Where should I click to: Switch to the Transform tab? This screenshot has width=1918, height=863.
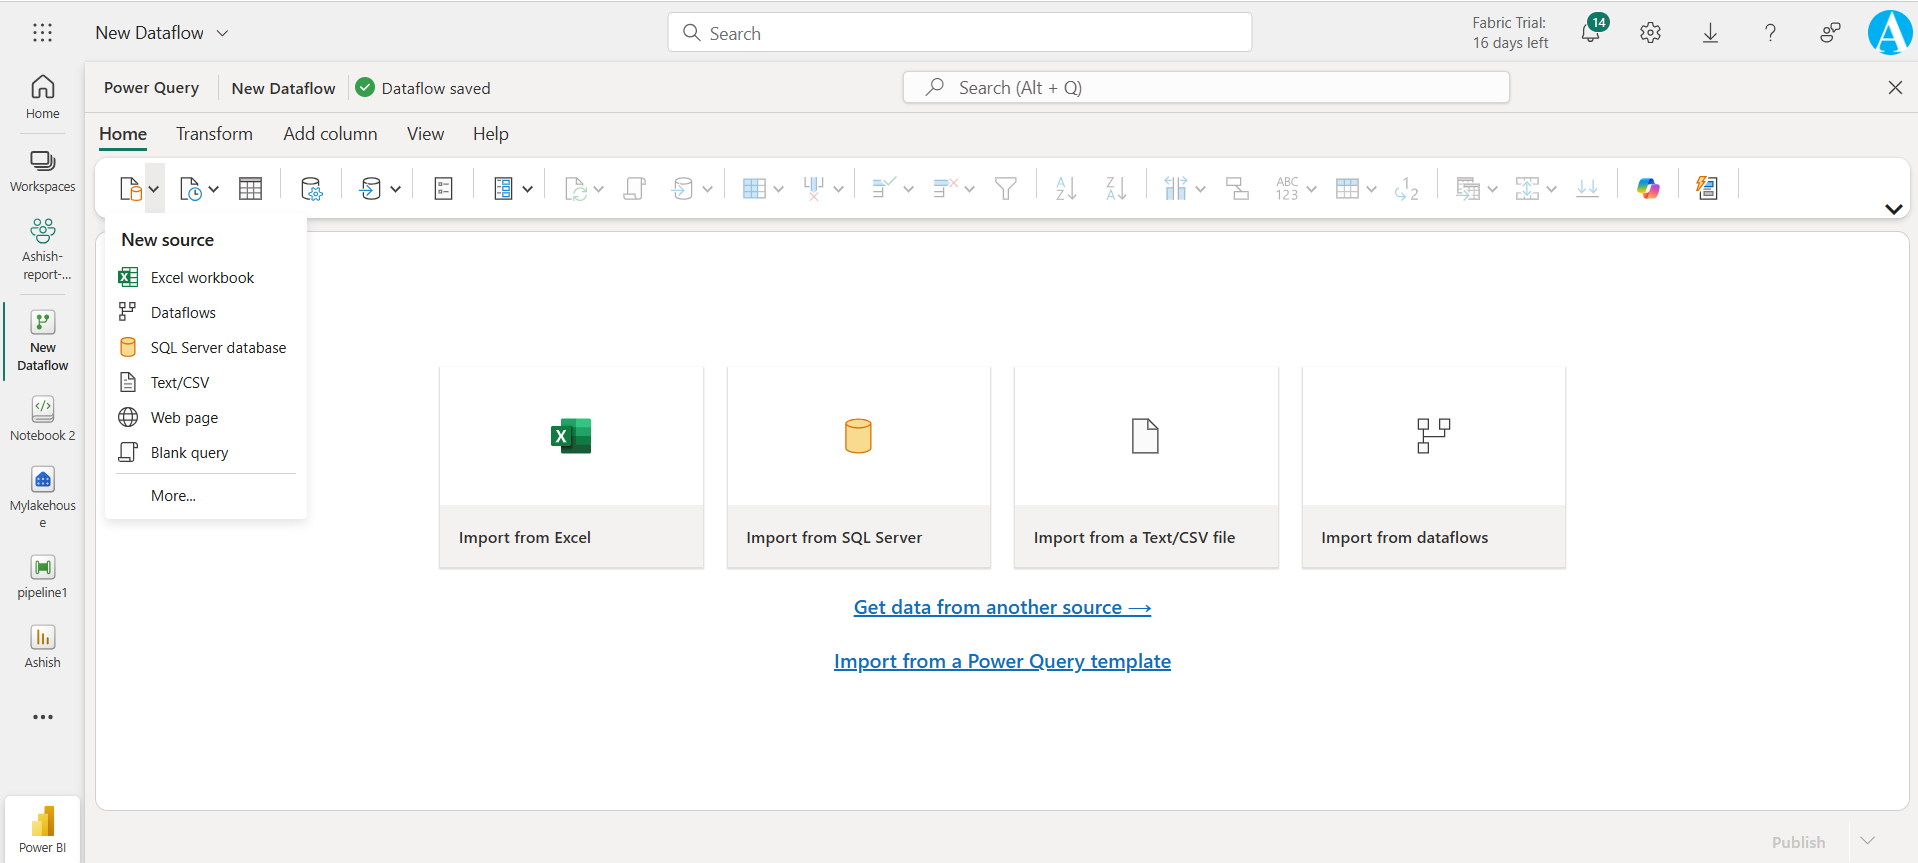[x=214, y=134]
